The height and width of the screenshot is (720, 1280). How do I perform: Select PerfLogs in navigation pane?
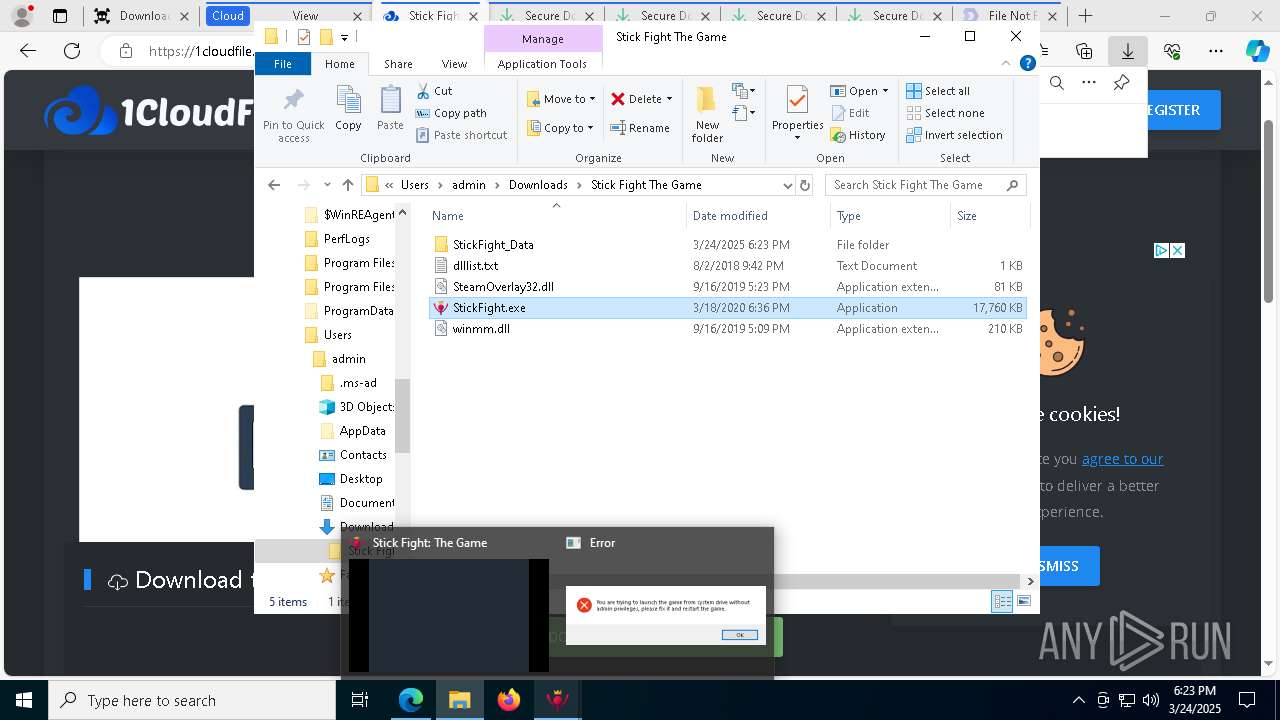click(346, 239)
